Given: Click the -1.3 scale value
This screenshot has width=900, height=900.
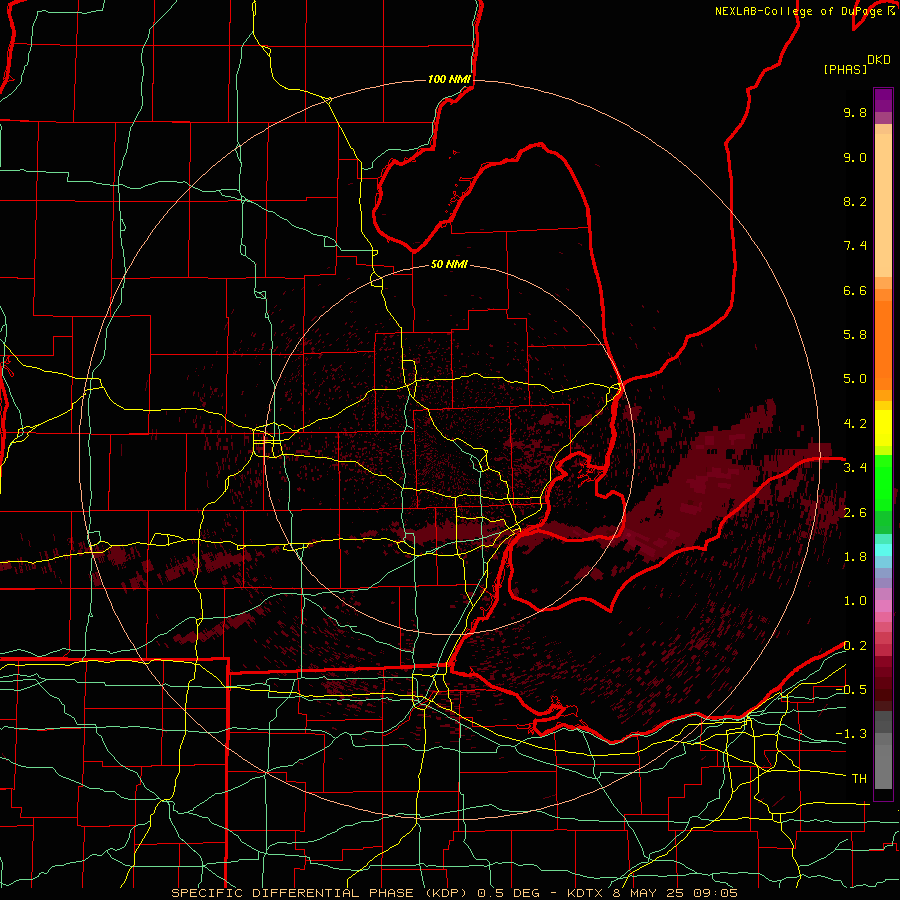Looking at the screenshot, I should 851,734.
